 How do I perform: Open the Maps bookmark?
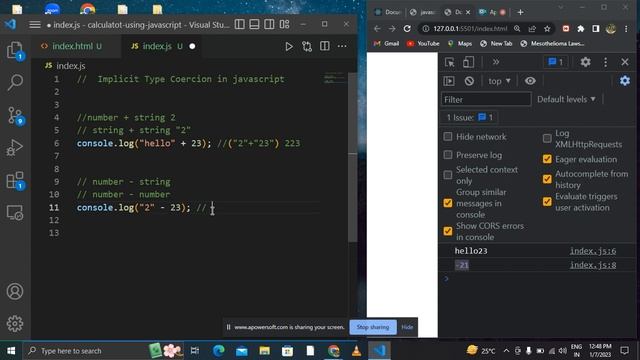pos(460,43)
